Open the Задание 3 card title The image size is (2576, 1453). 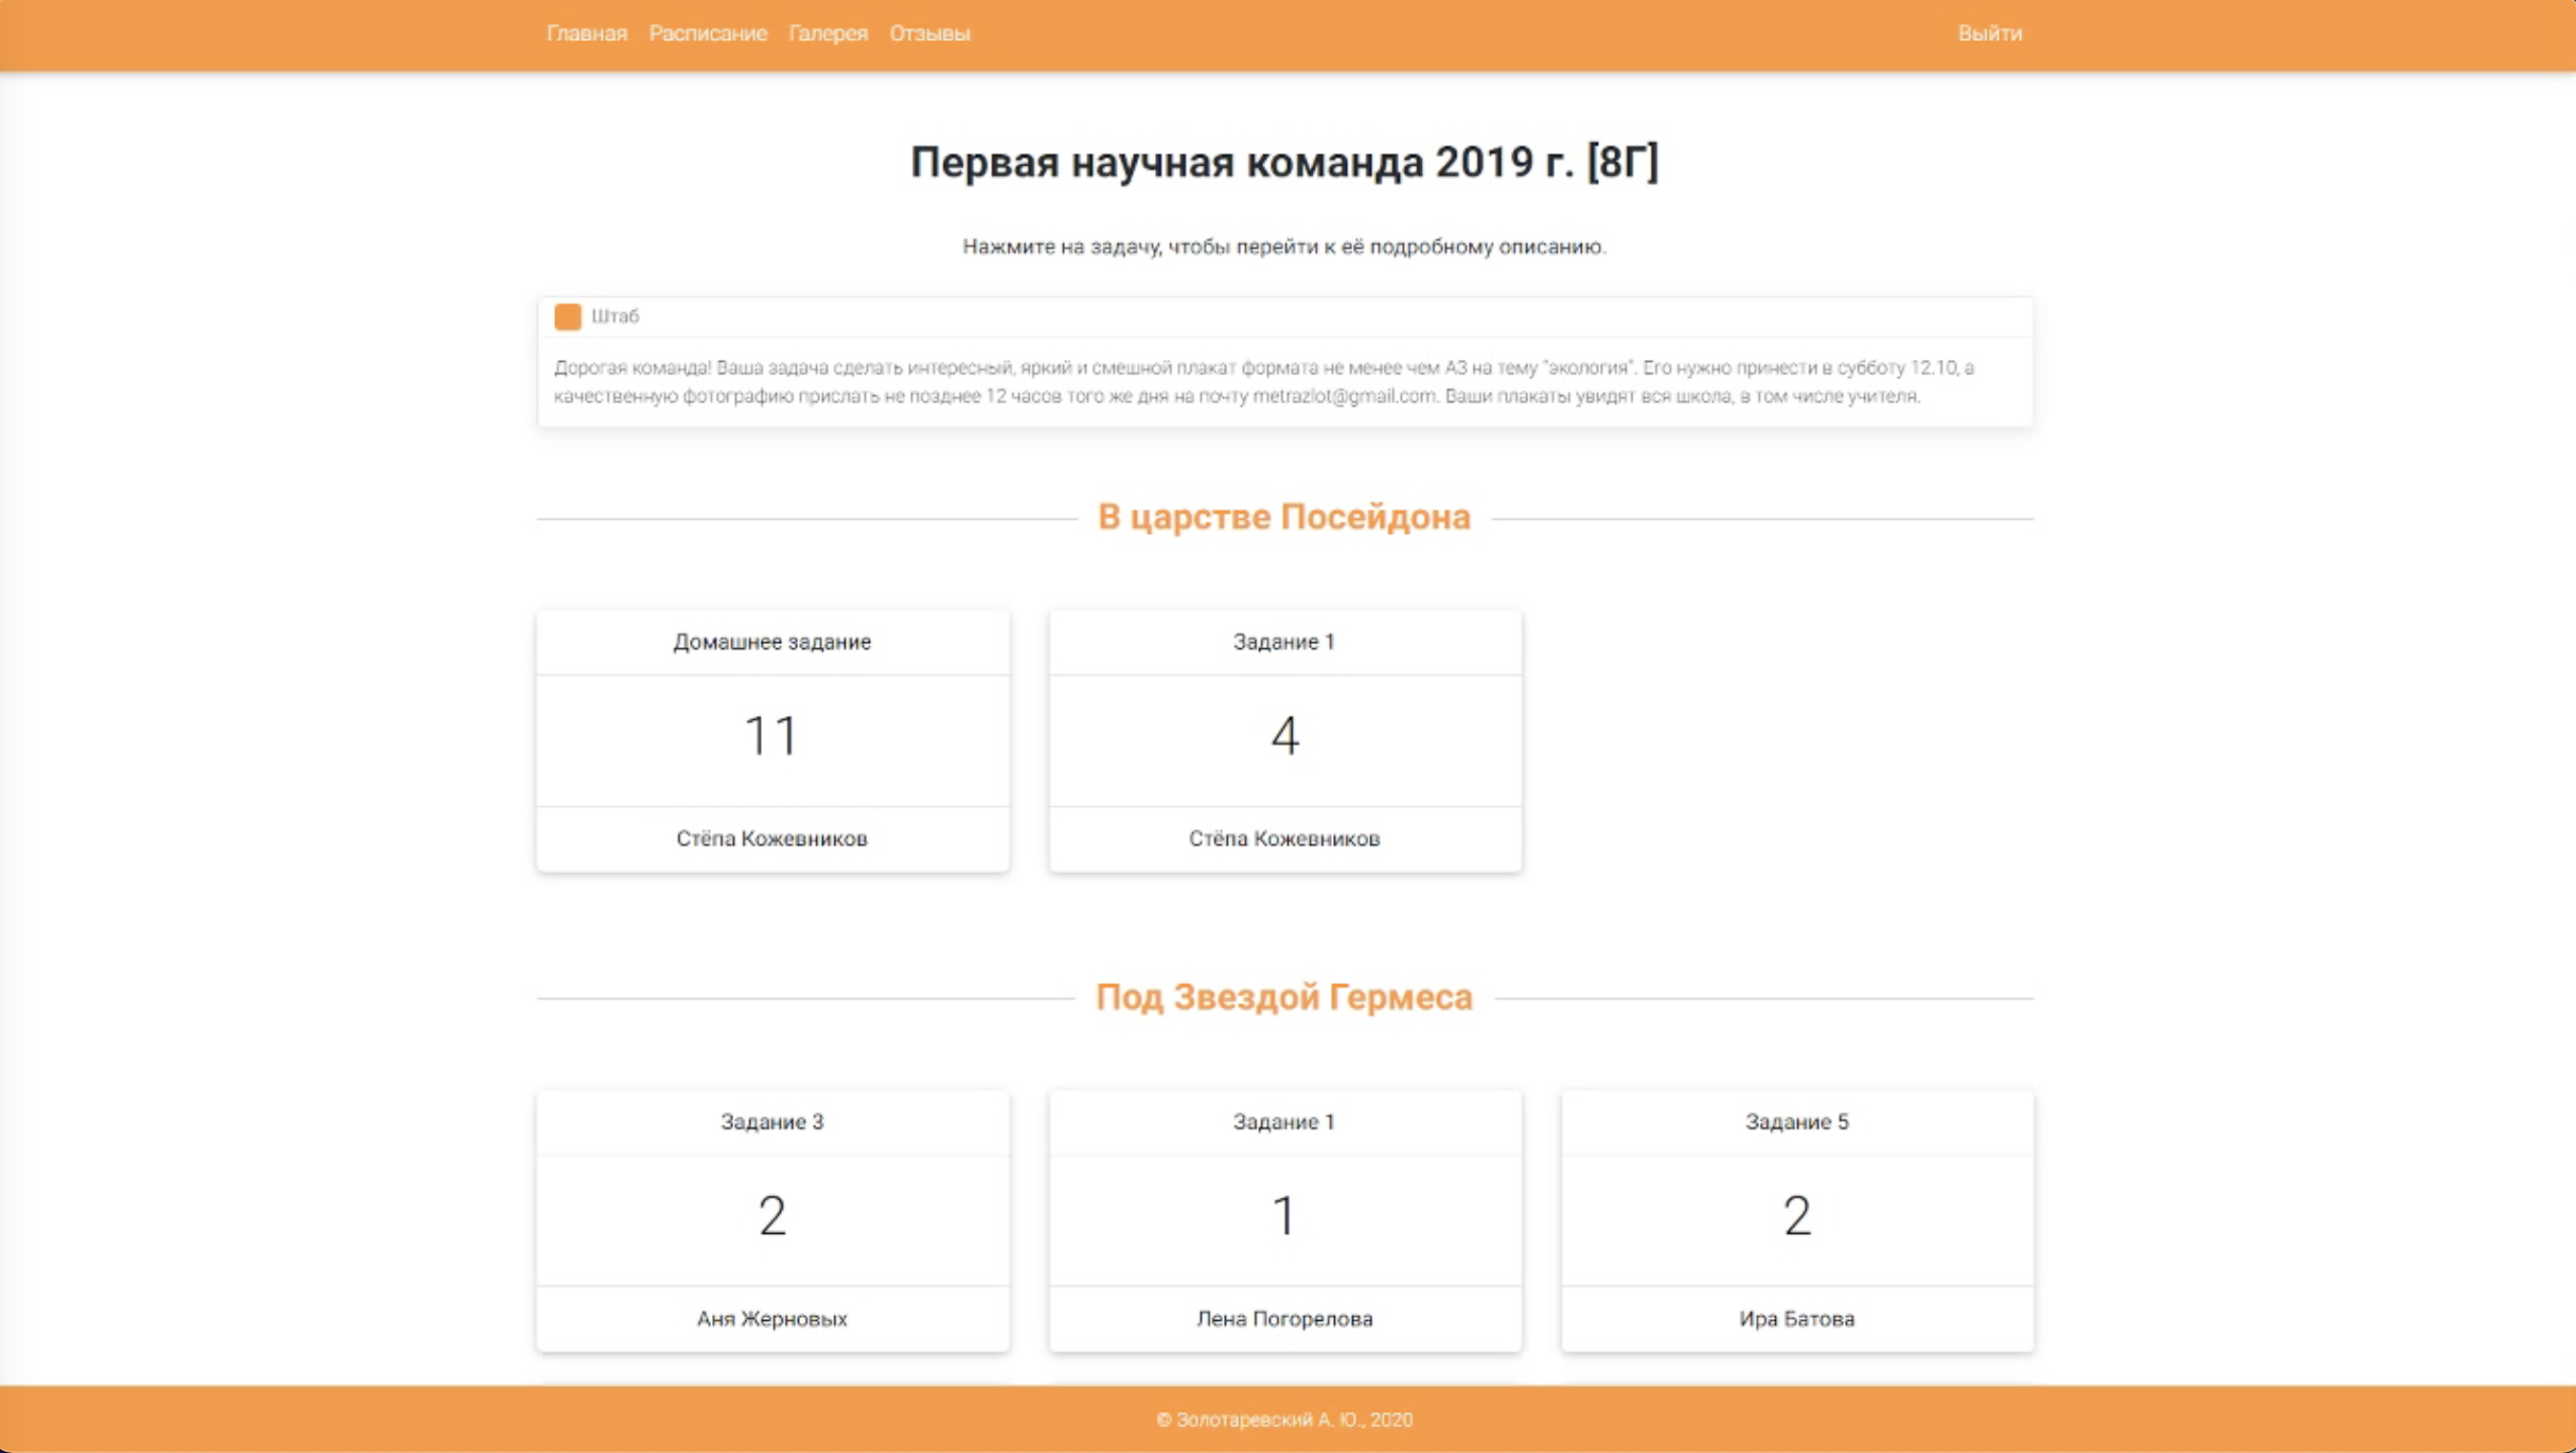pyautogui.click(x=772, y=1122)
